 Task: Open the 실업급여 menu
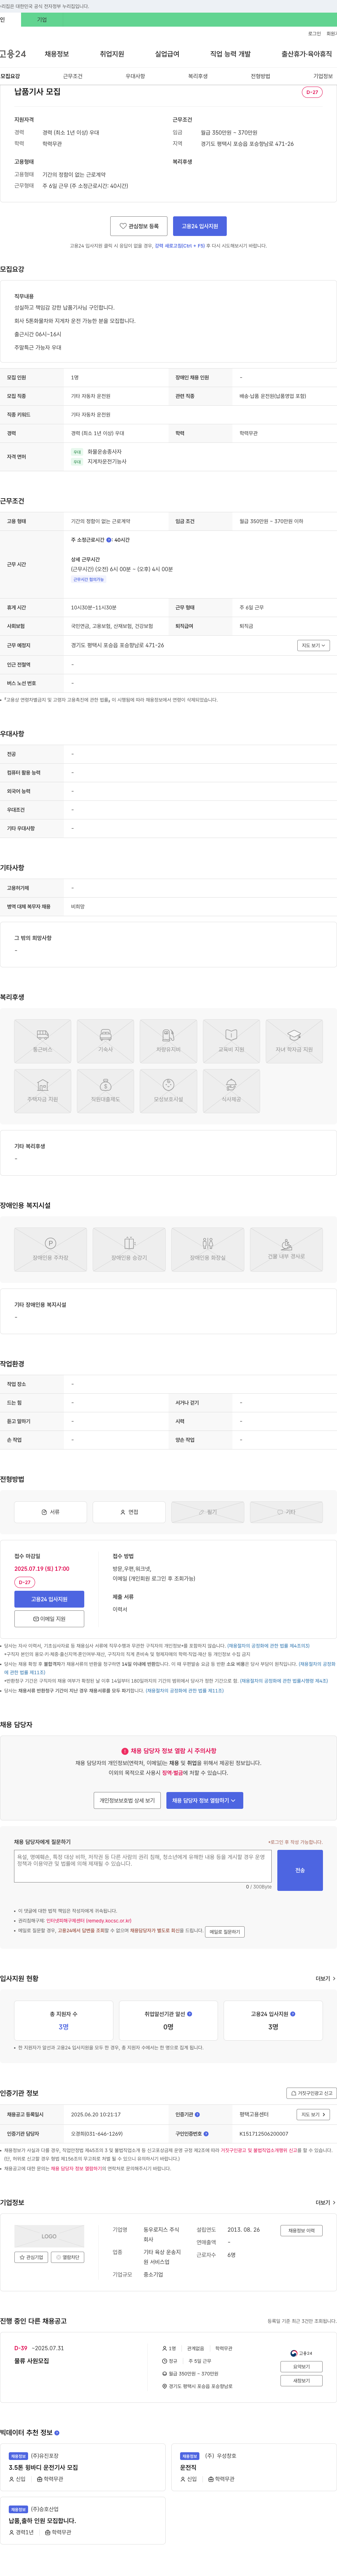click(167, 54)
